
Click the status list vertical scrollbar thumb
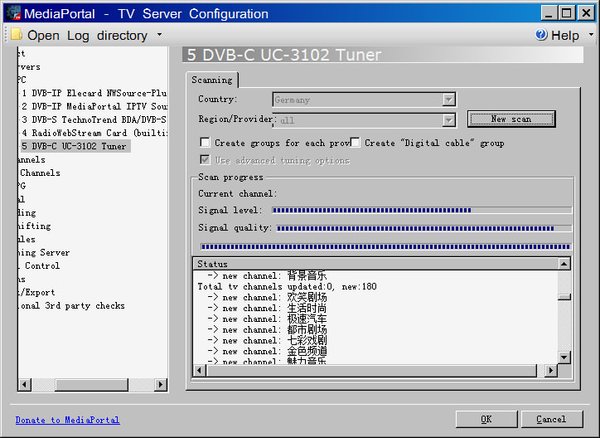pos(564,297)
